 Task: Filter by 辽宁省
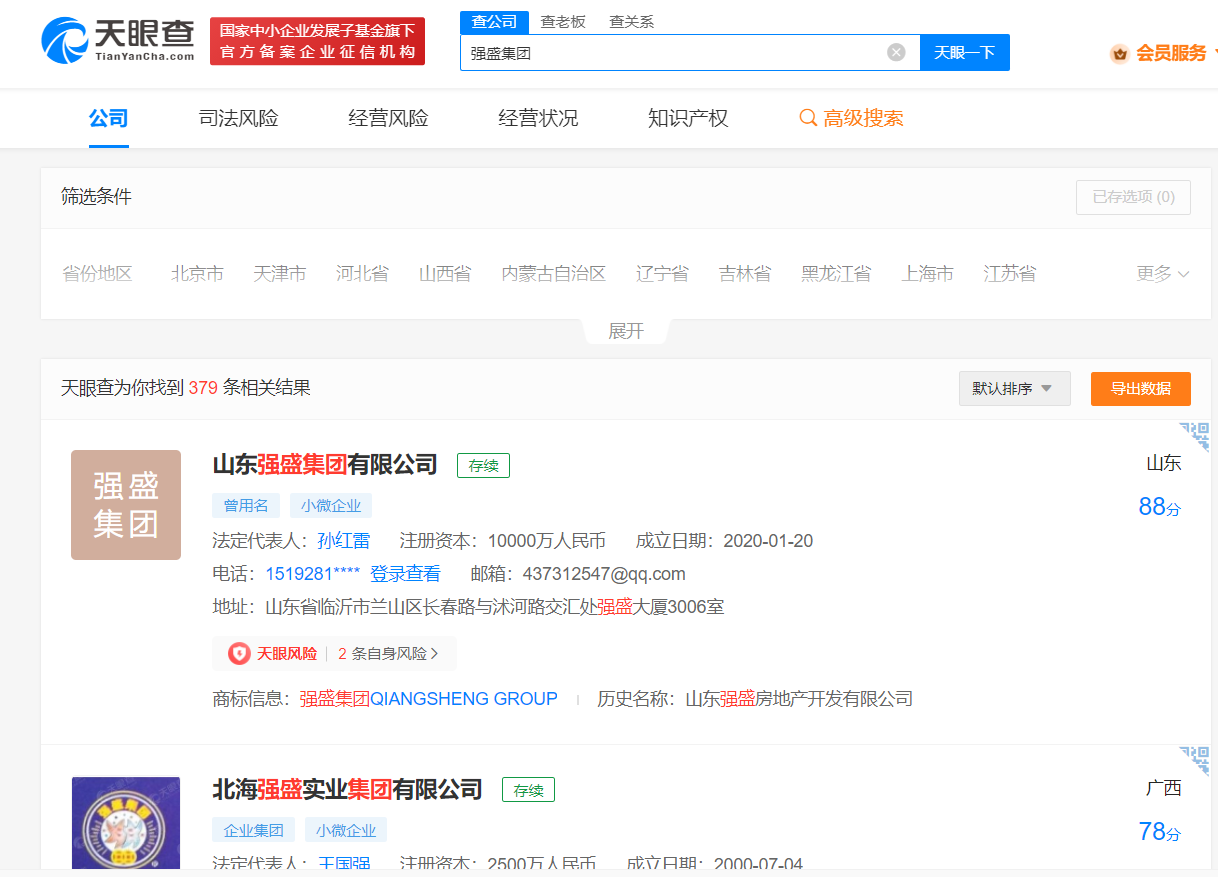(662, 273)
